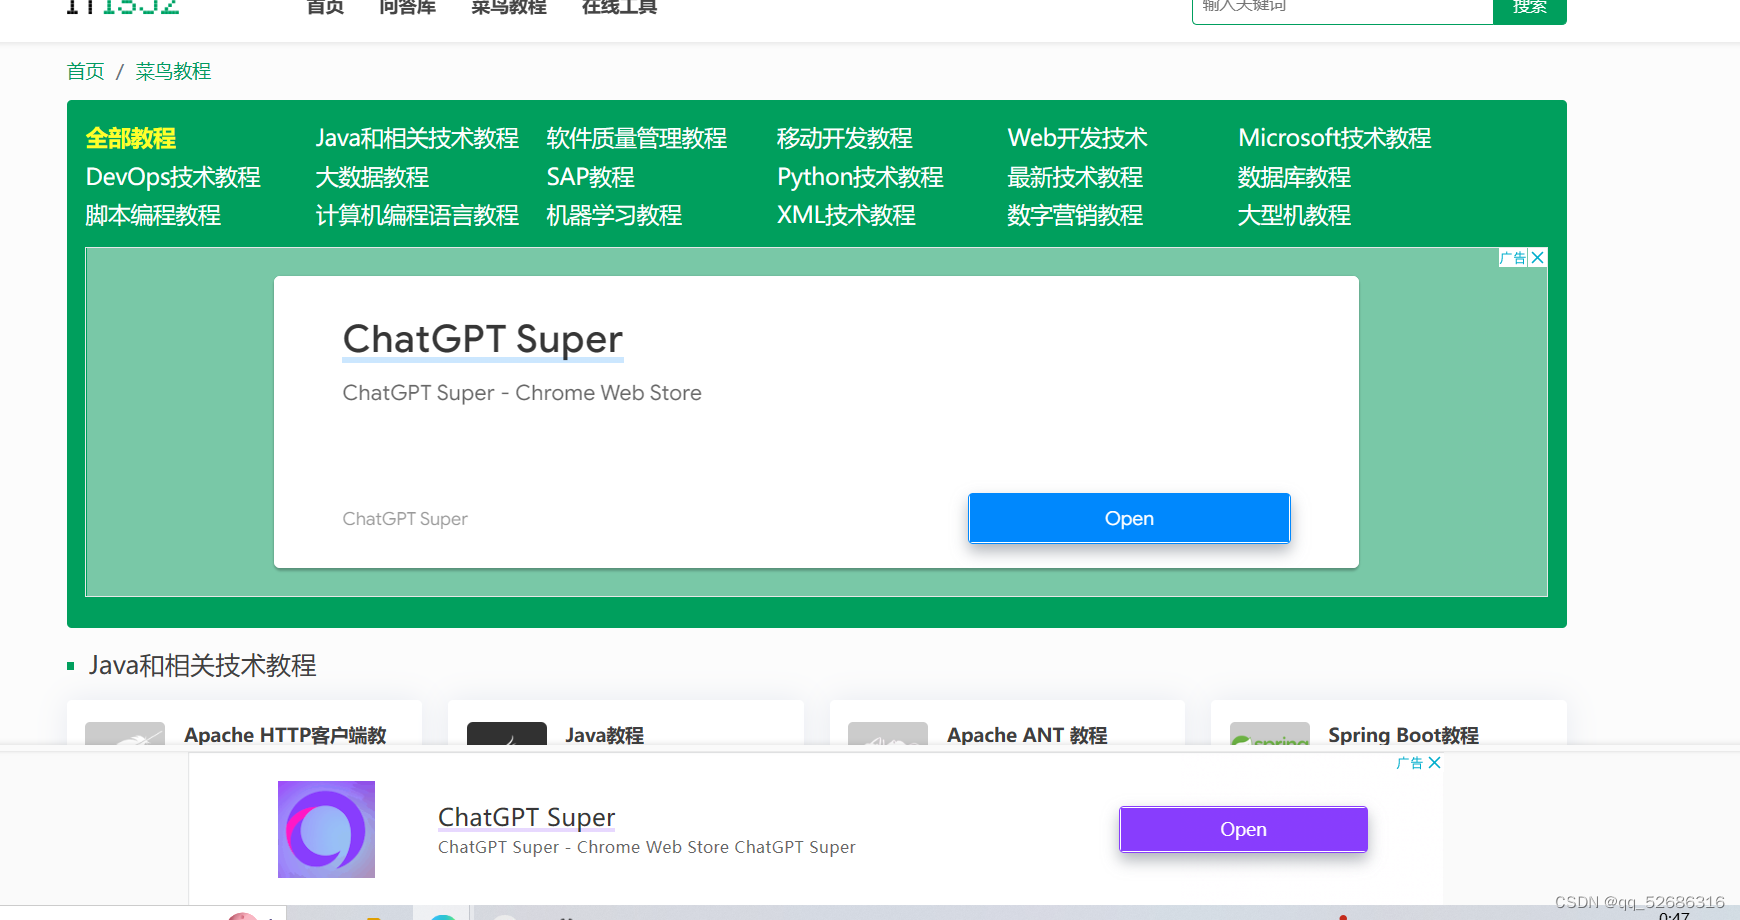Click the Spring Boot thumbnail image
The width and height of the screenshot is (1740, 920).
[x=1270, y=733]
